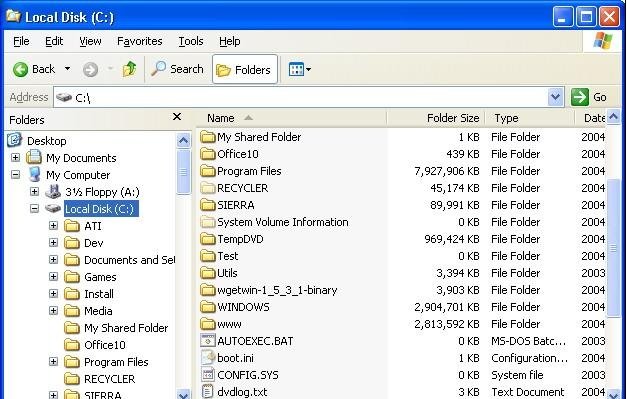The width and height of the screenshot is (627, 399).
Task: Collapse the Local Disk (C:) node
Action: [x=34, y=208]
